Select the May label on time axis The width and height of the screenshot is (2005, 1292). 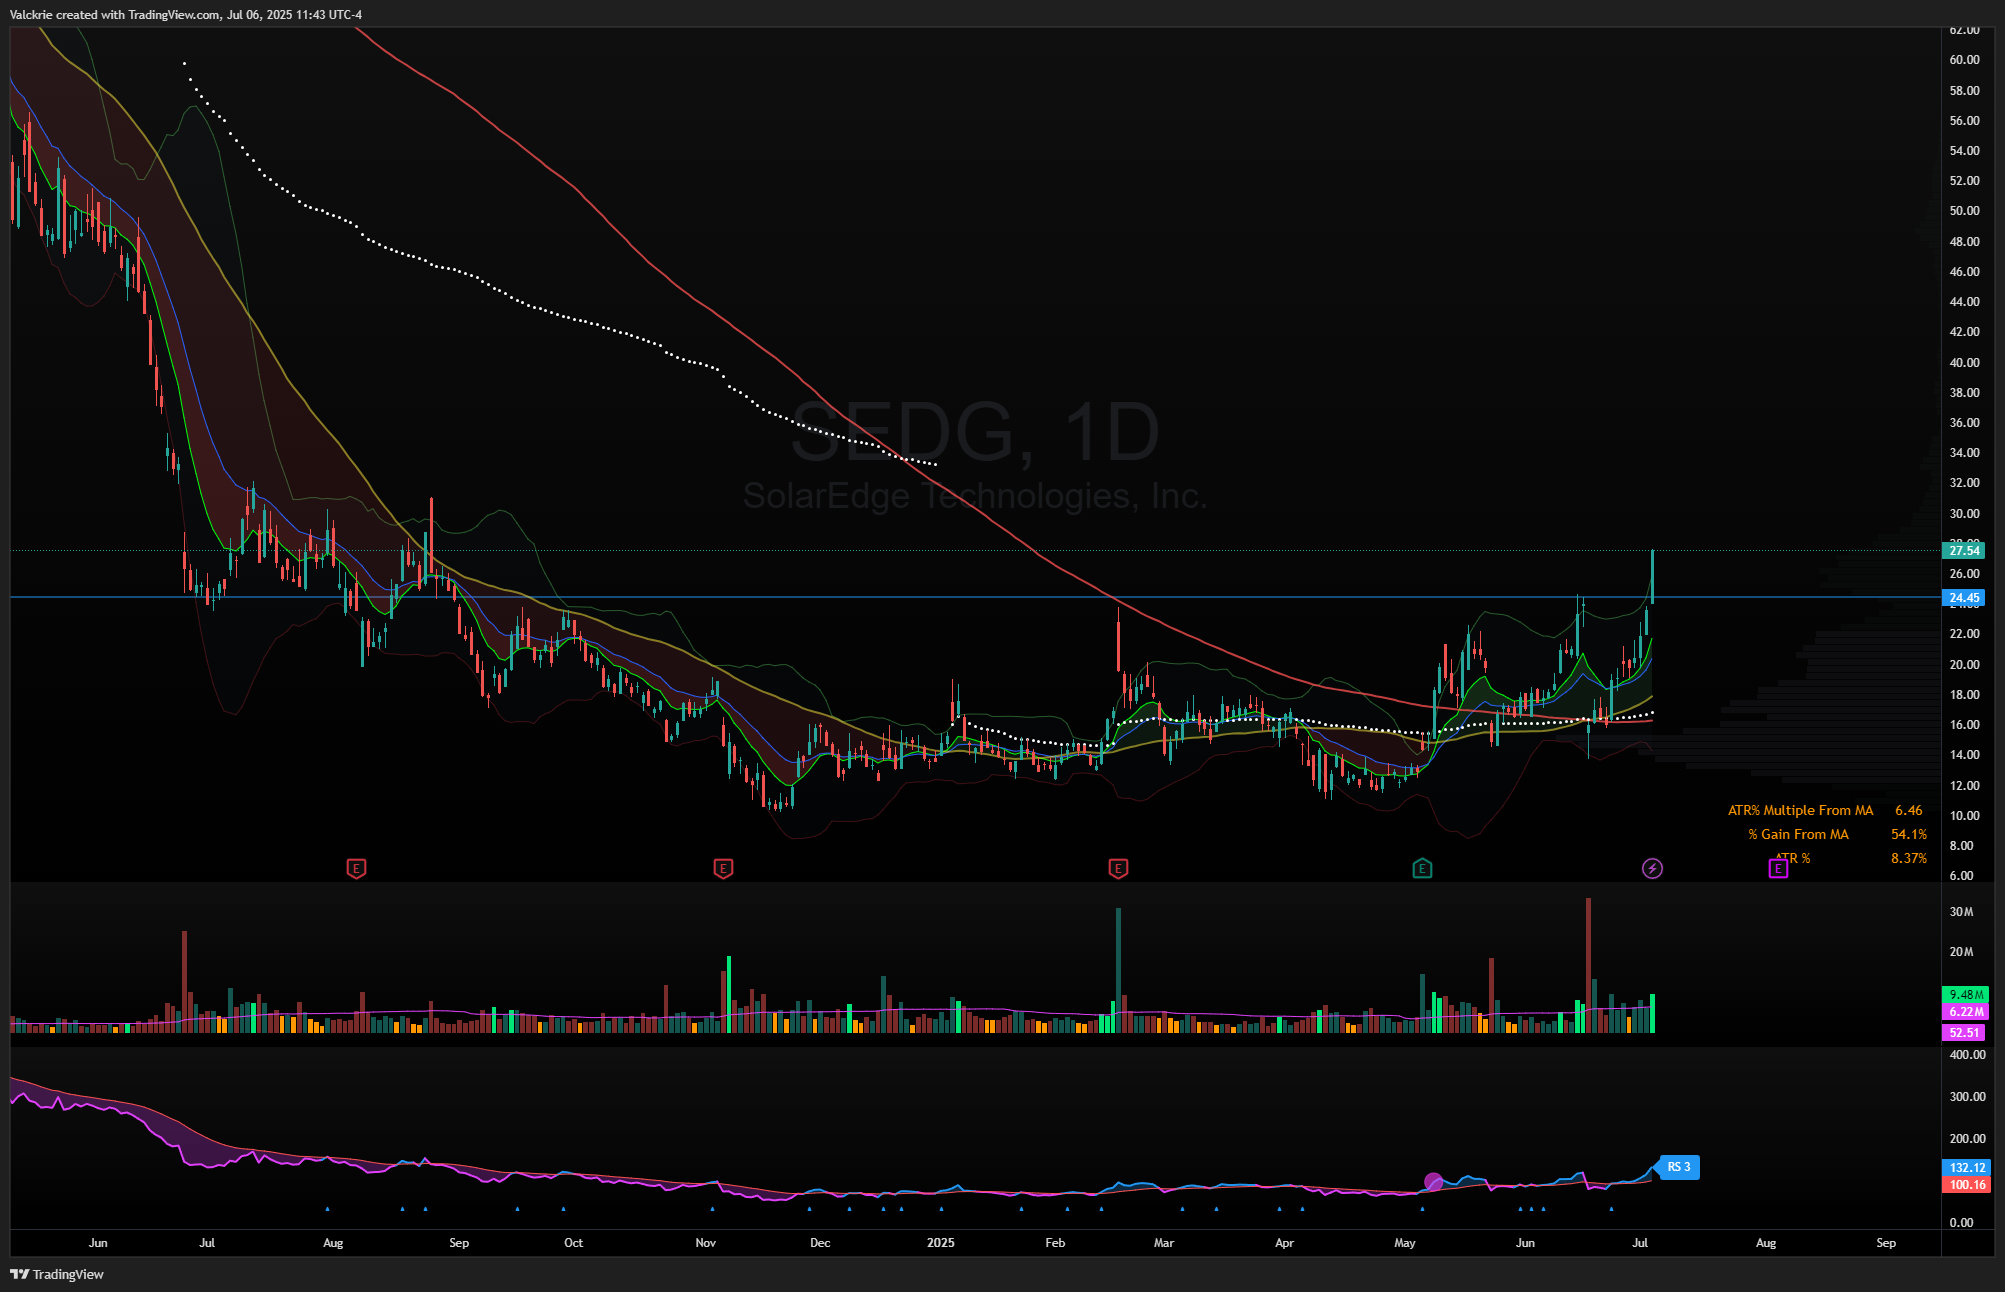[x=1405, y=1243]
